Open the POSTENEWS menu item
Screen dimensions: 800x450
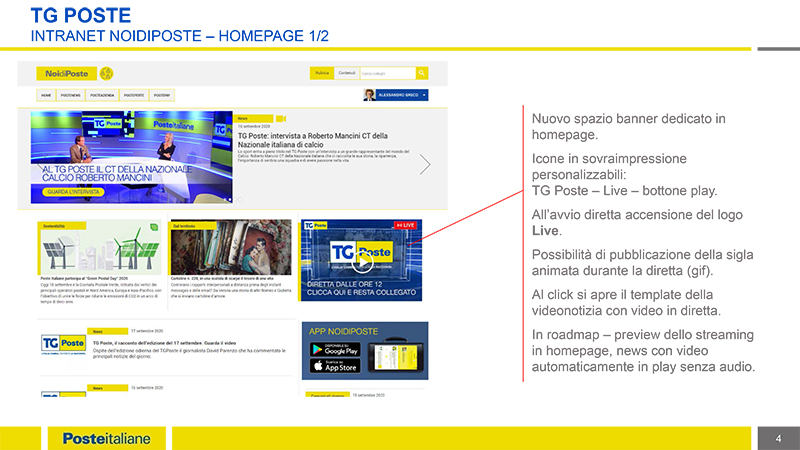point(71,95)
